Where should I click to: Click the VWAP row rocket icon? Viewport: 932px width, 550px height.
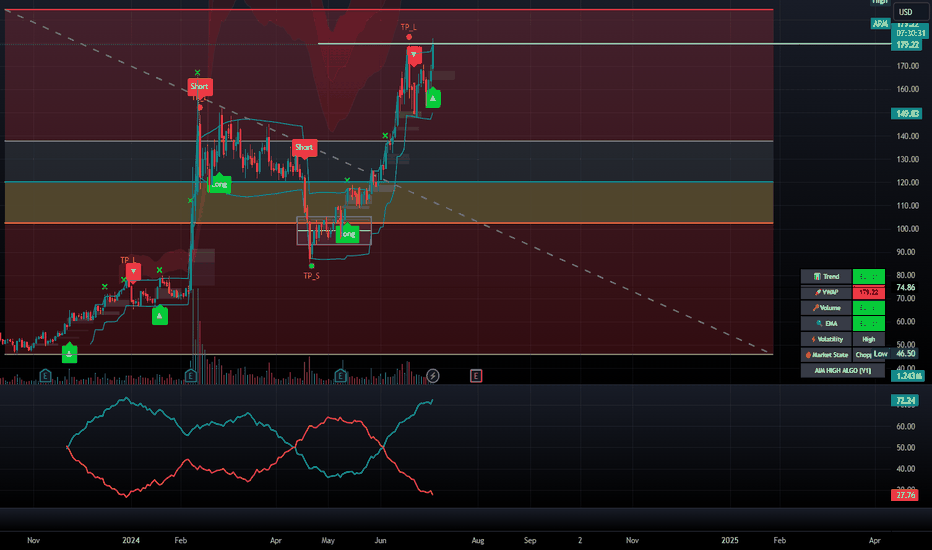[818, 293]
